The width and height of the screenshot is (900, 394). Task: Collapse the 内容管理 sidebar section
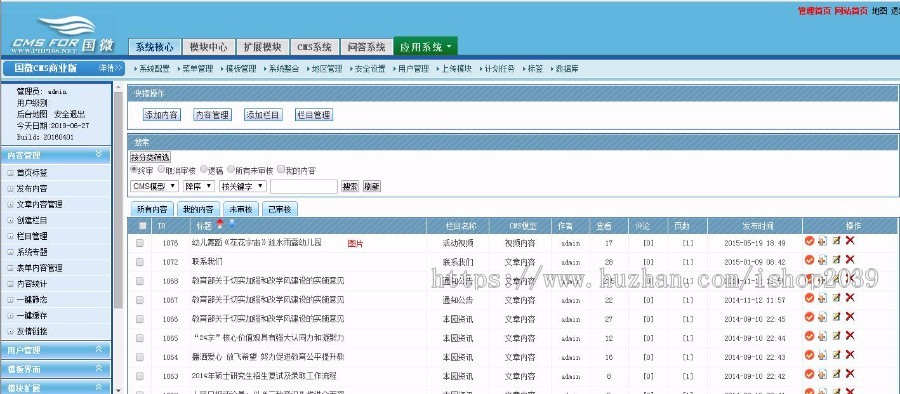tap(56, 155)
